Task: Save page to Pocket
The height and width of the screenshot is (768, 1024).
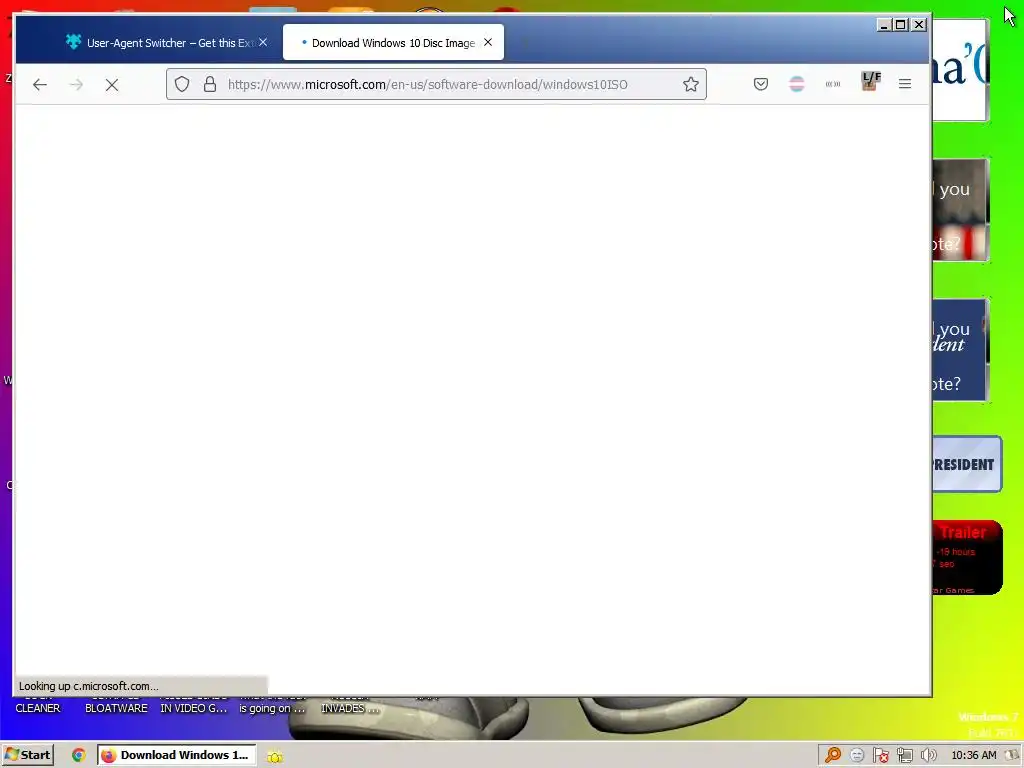Action: pos(761,84)
